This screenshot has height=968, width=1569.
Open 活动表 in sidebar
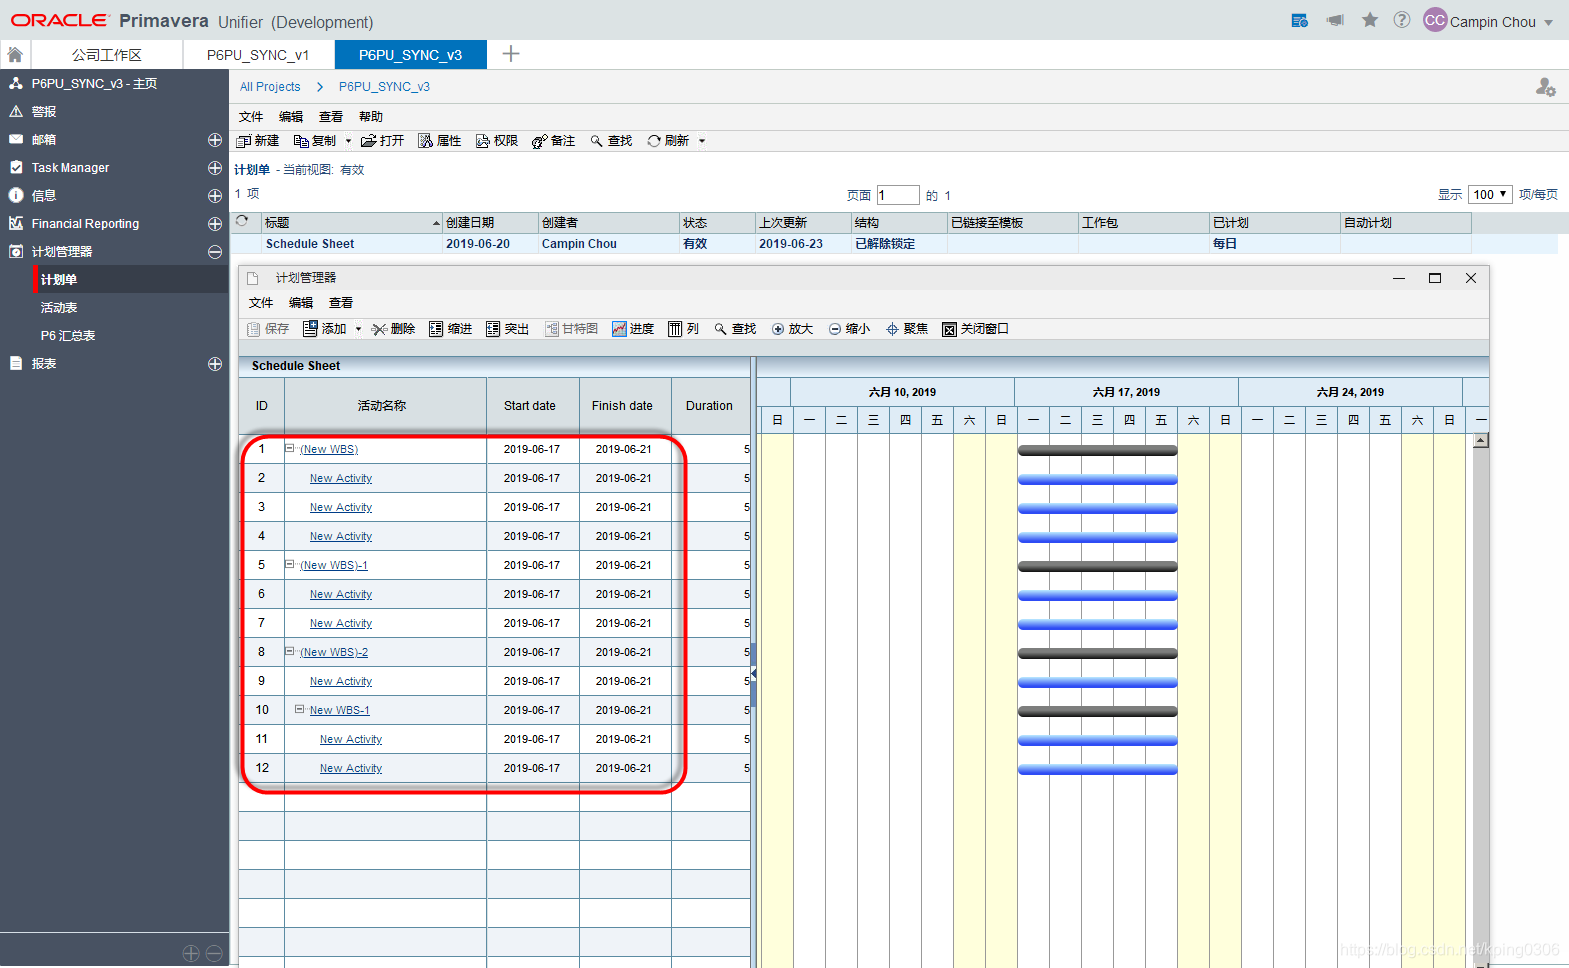pos(59,308)
